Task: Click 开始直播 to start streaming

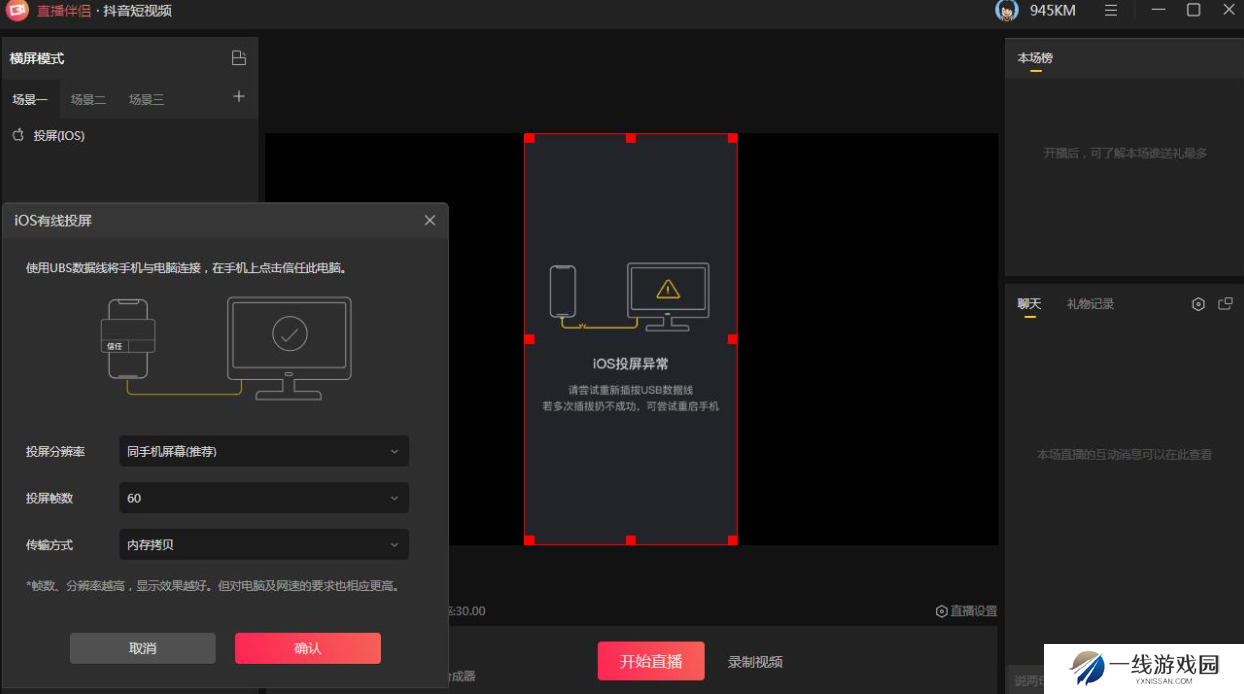Action: tap(651, 661)
